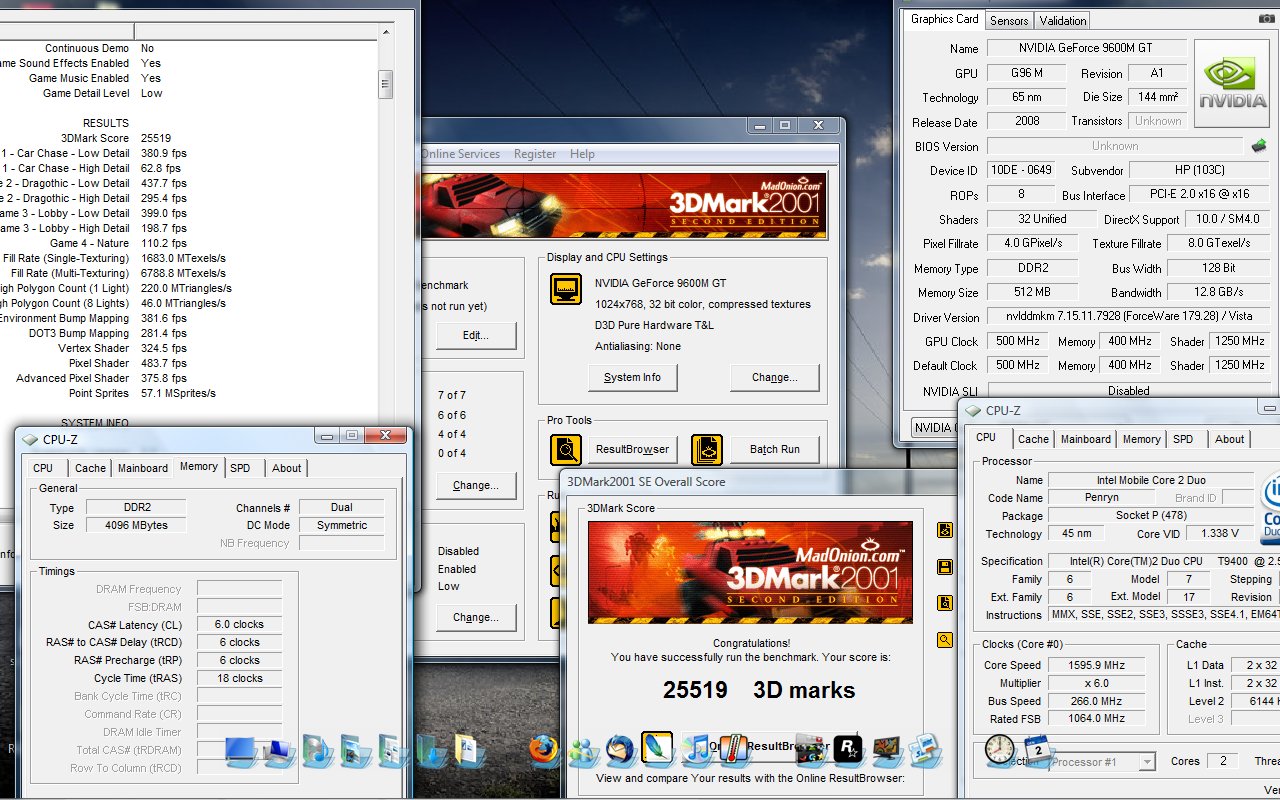The image size is (1280, 800).
Task: Click the document with arrows icon in score window
Action: pos(944,530)
